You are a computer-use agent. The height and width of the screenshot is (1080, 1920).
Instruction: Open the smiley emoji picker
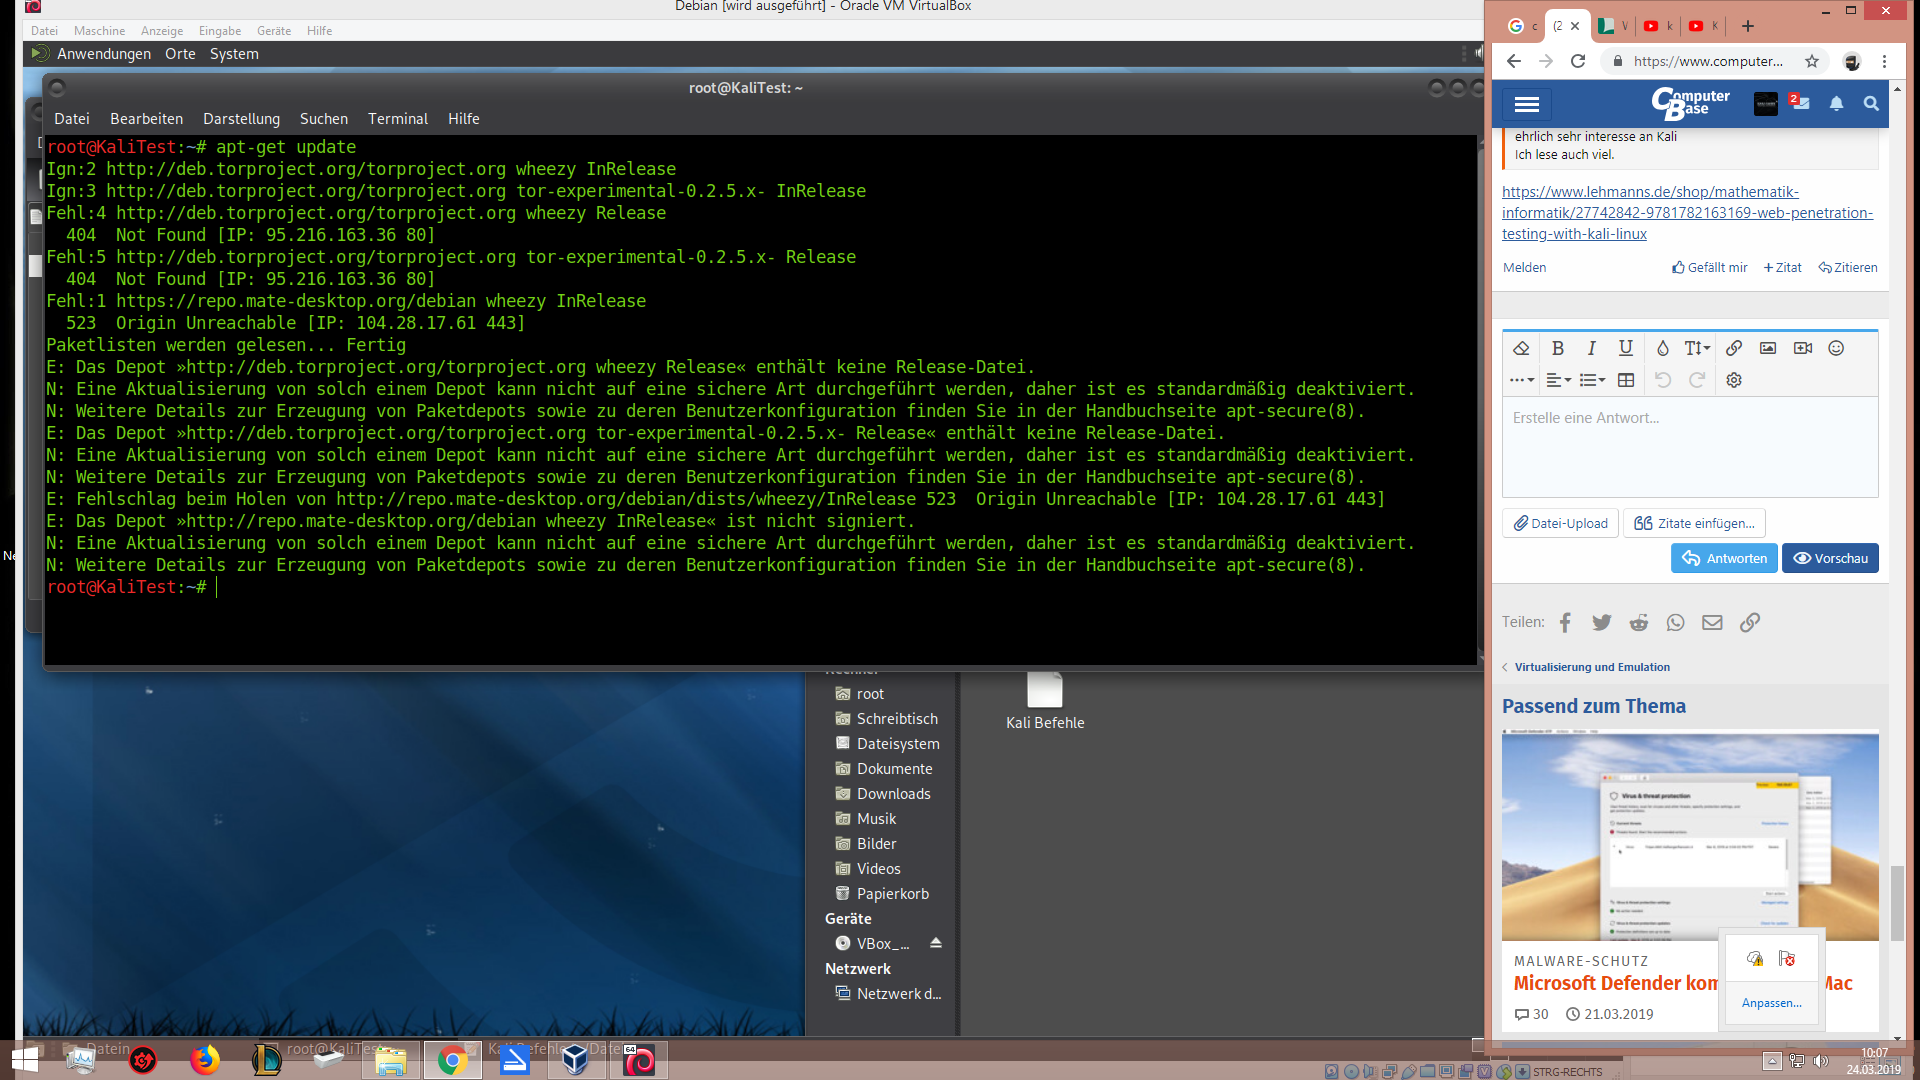pyautogui.click(x=1836, y=348)
